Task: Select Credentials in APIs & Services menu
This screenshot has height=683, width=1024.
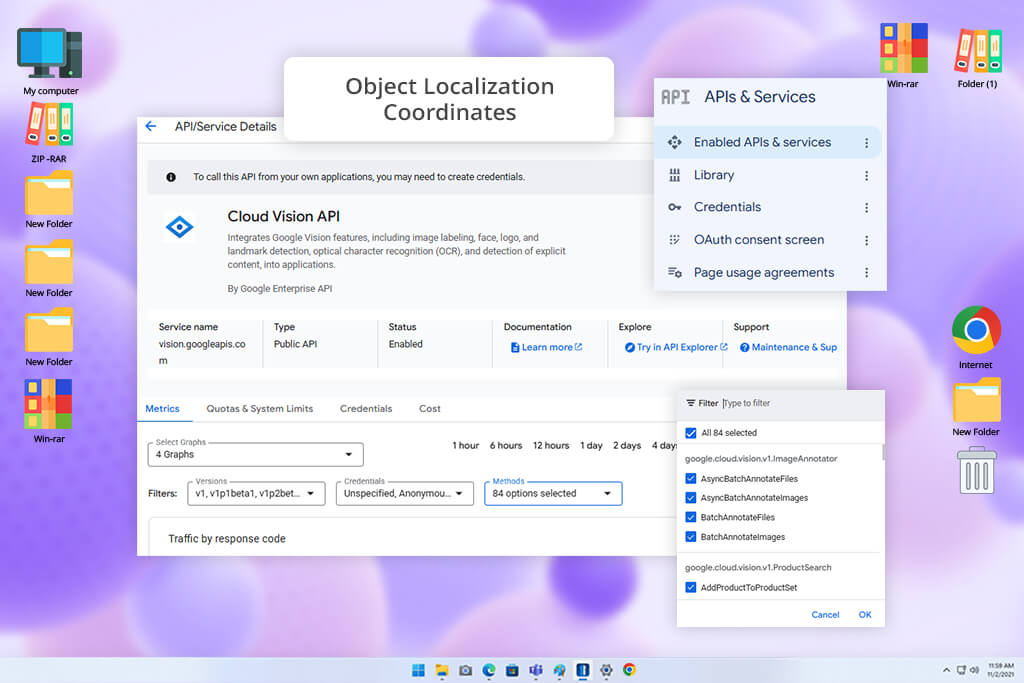Action: [x=768, y=207]
